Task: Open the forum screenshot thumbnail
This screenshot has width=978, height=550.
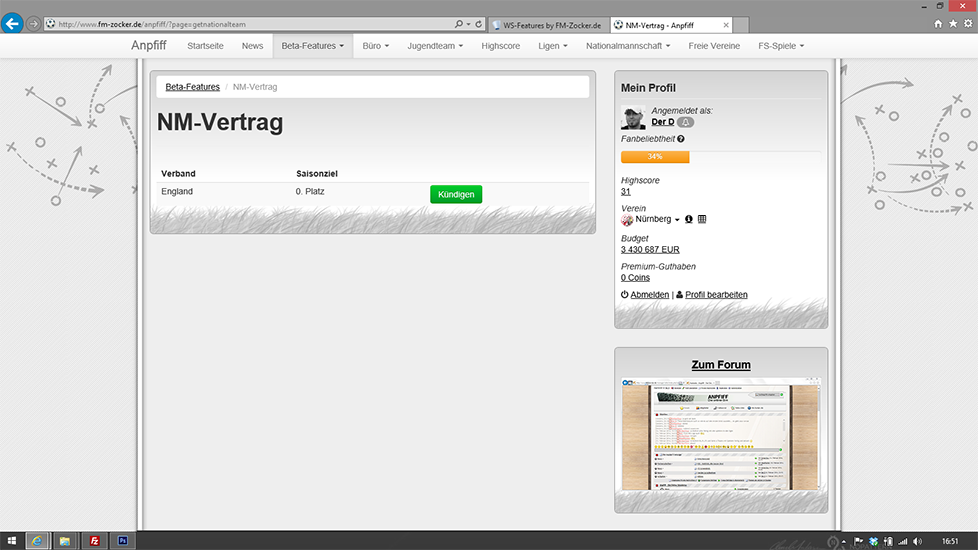Action: (x=720, y=434)
